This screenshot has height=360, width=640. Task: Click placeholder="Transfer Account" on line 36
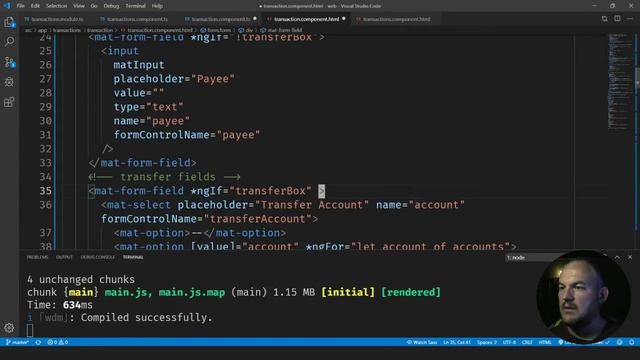point(273,204)
